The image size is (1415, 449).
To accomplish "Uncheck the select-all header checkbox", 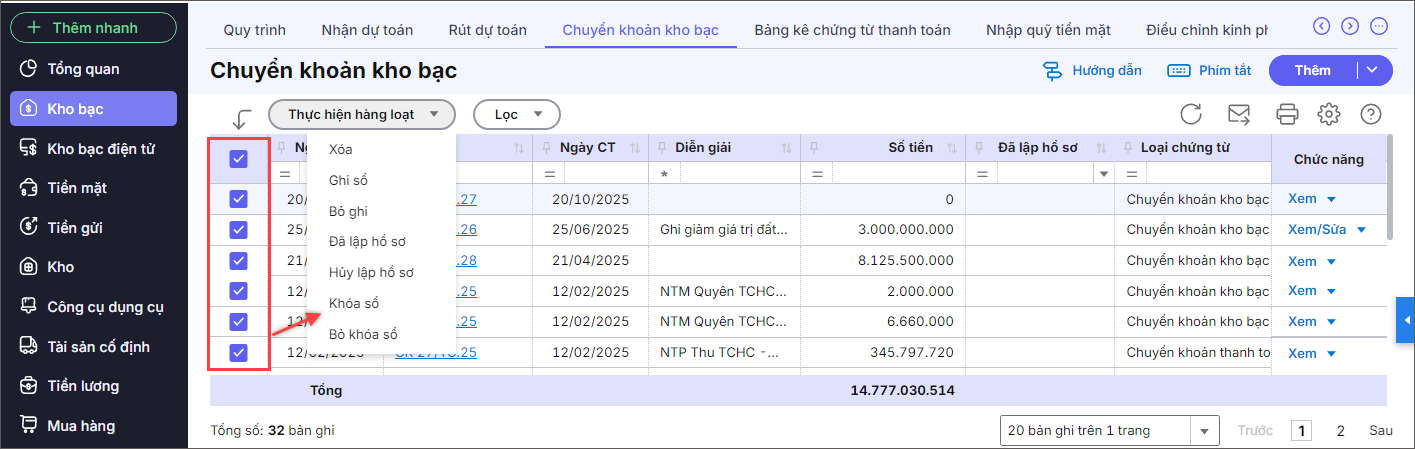I will coord(239,158).
